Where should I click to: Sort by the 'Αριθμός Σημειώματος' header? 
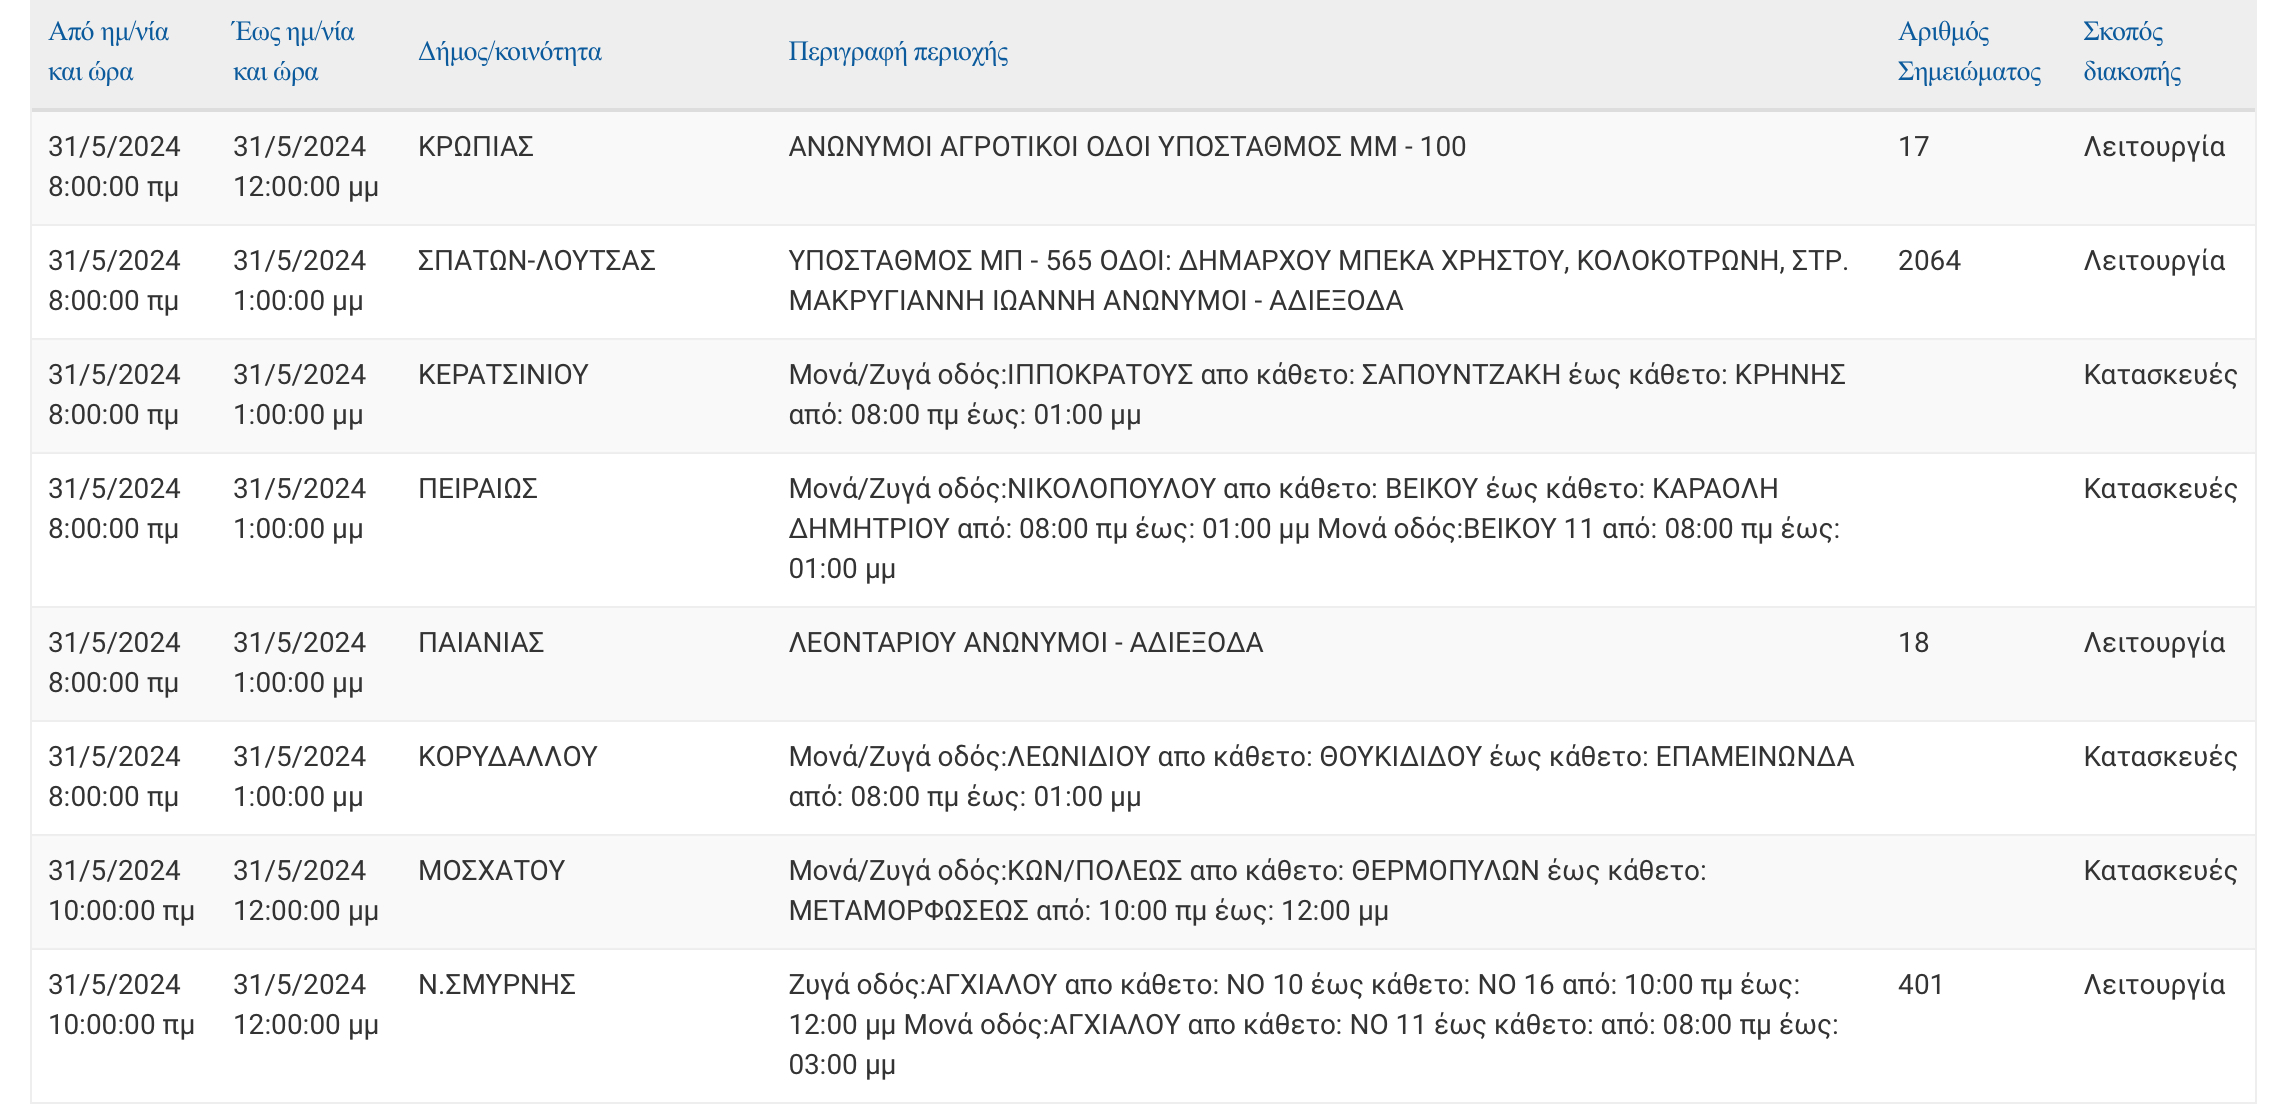tap(1968, 52)
